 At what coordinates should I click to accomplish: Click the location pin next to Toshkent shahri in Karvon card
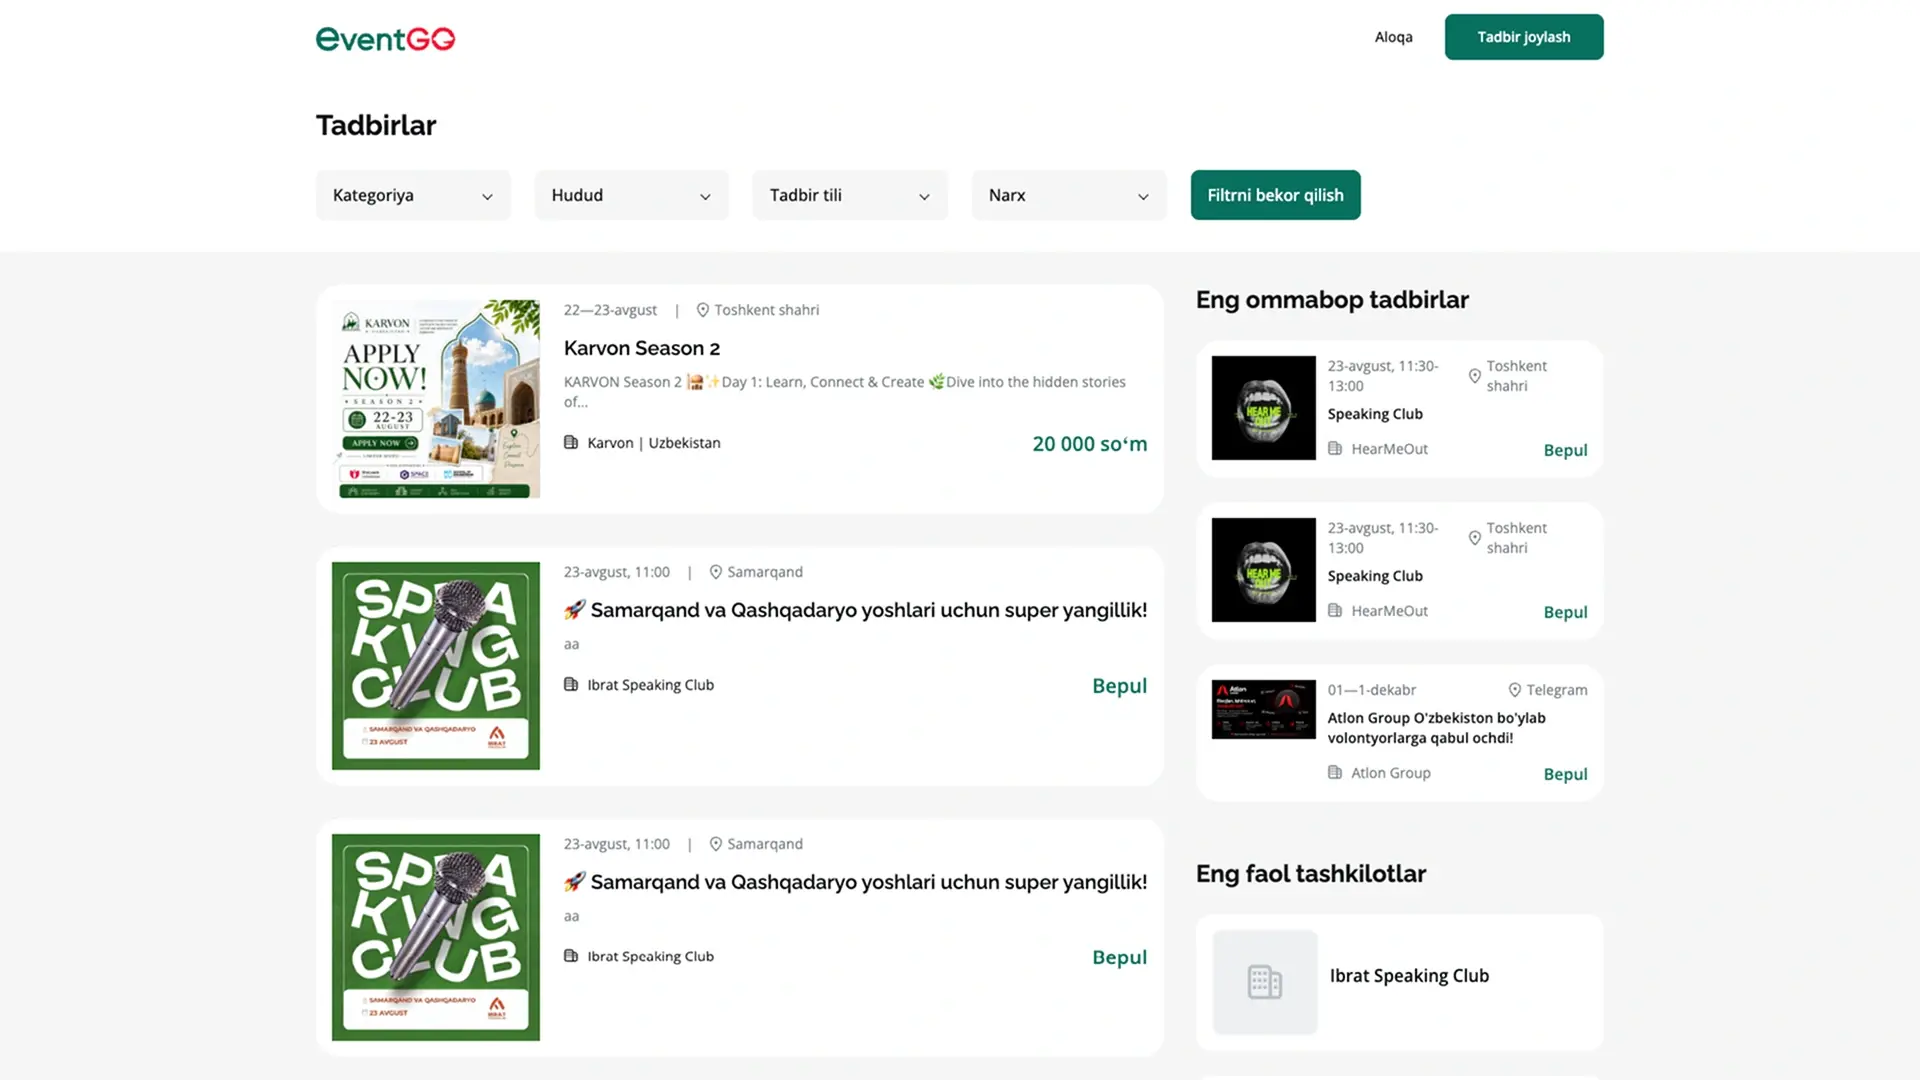coord(702,310)
